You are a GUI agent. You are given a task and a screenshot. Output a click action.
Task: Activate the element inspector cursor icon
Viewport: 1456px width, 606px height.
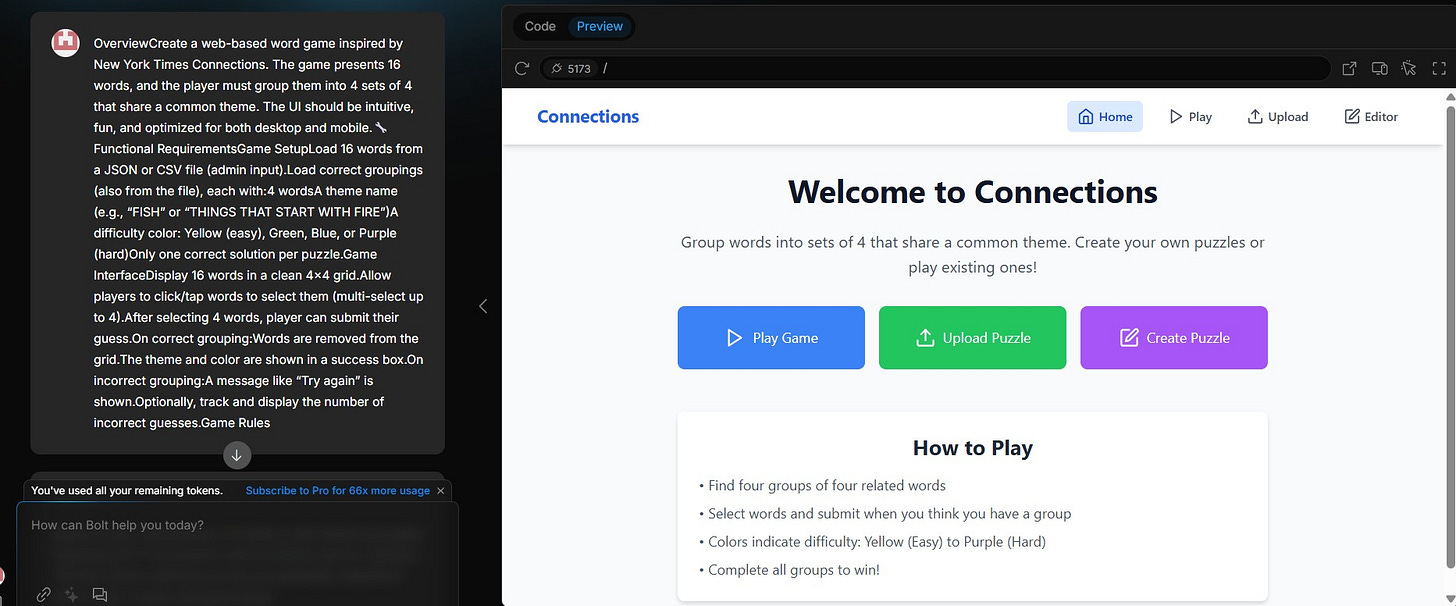point(1409,69)
